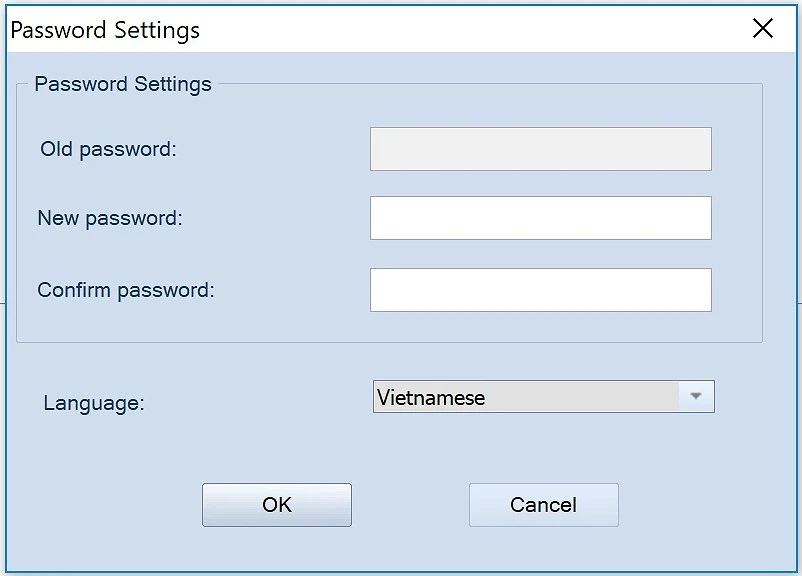Click the X icon in the title bar
The image size is (802, 576).
point(763,28)
